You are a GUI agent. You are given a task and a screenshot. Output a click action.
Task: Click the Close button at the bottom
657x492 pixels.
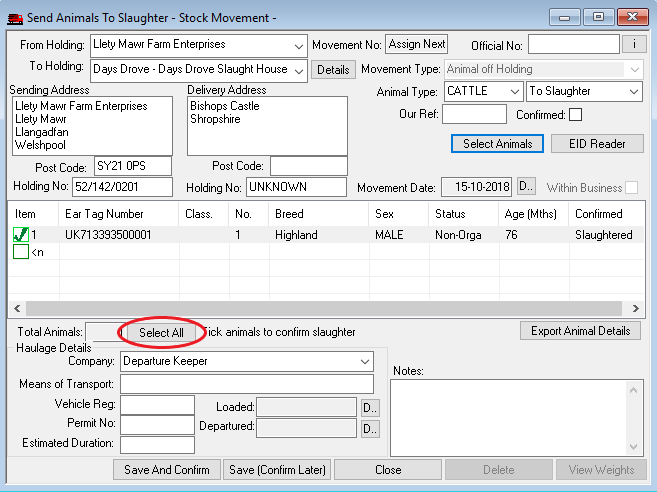pos(388,469)
